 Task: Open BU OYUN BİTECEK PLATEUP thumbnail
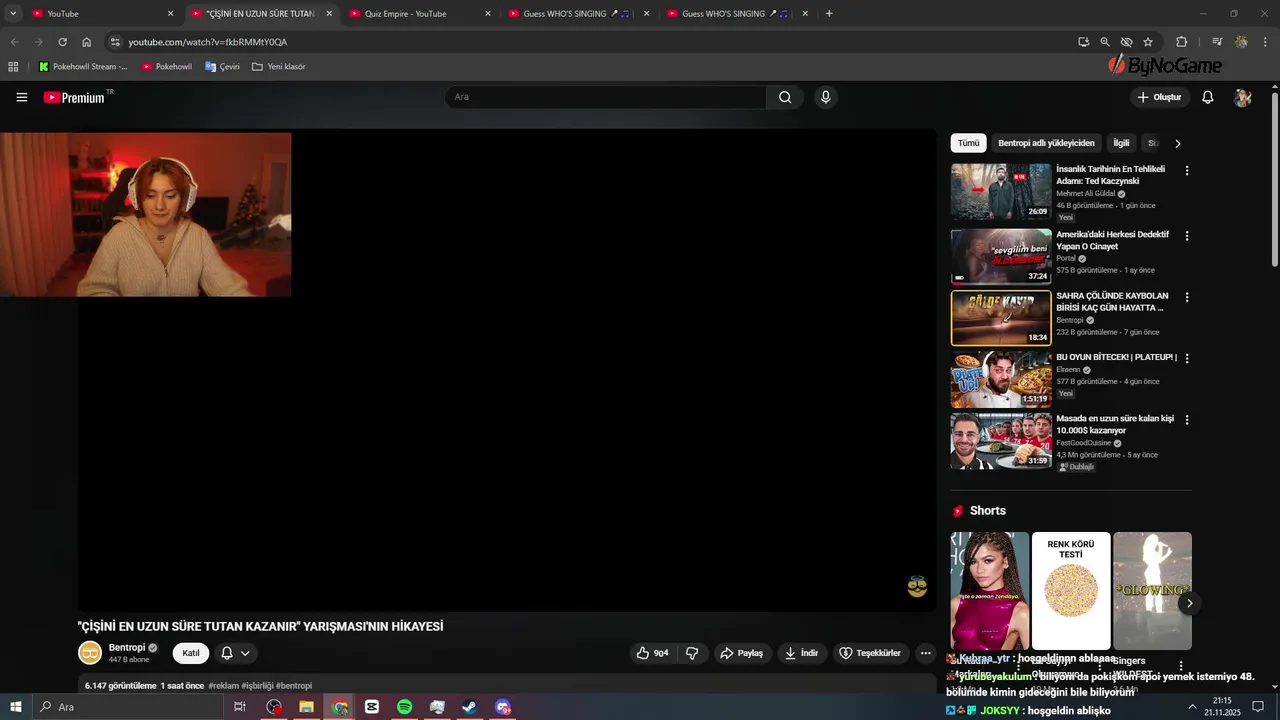pyautogui.click(x=1001, y=379)
